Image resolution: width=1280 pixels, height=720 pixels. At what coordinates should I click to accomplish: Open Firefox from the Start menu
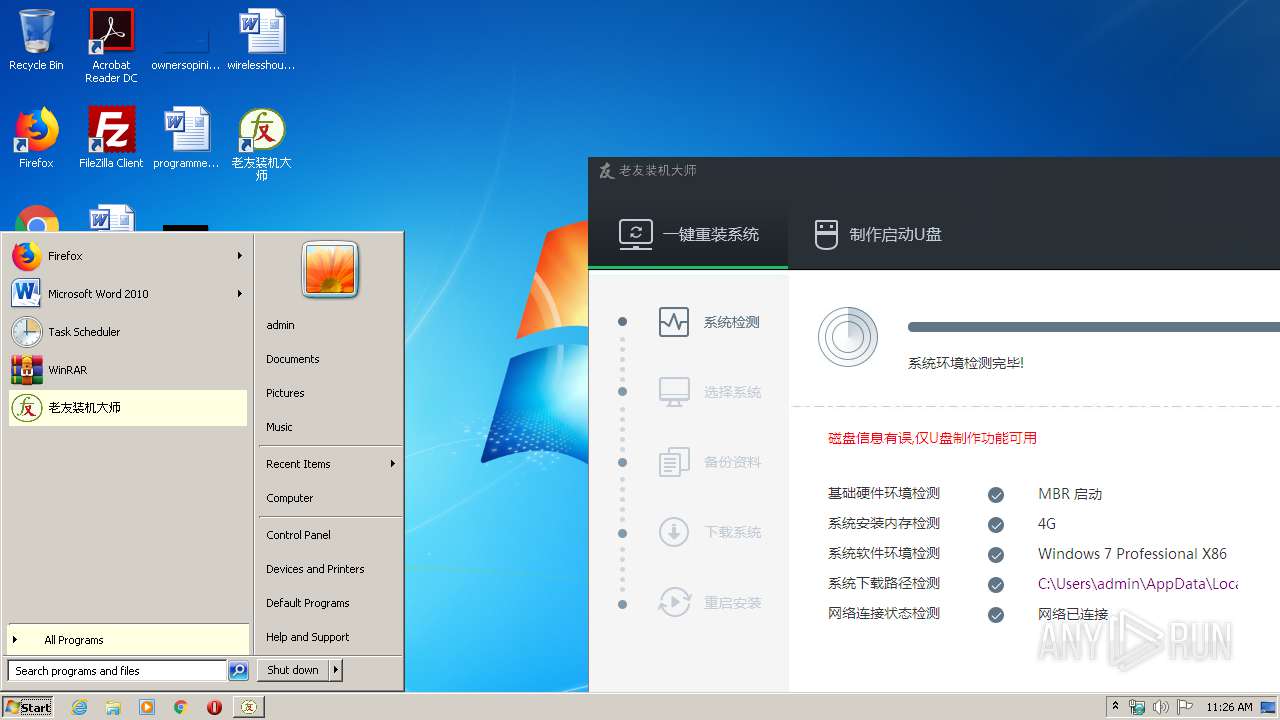128,256
